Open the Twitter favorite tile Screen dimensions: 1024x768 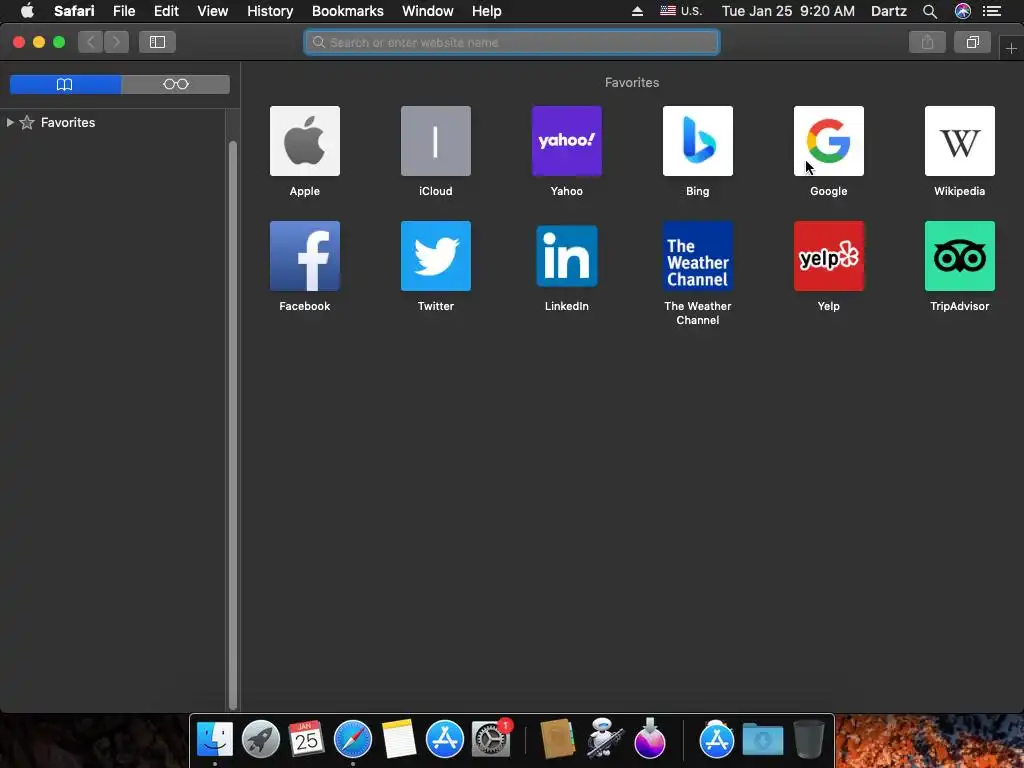click(436, 256)
